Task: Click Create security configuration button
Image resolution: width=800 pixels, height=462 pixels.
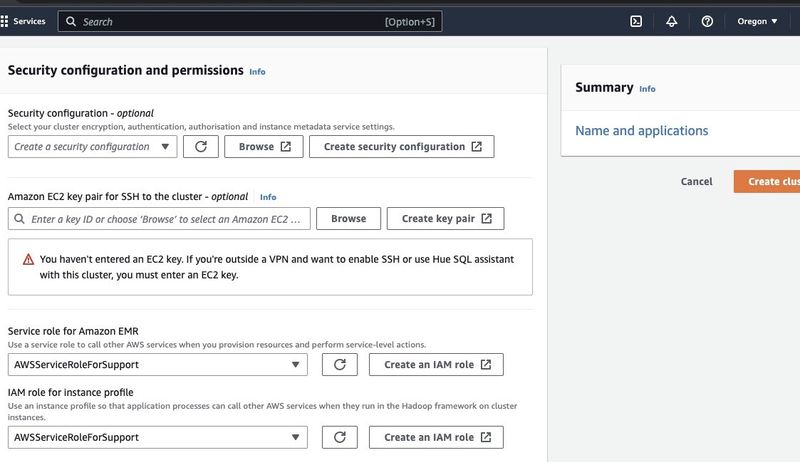Action: (x=401, y=147)
